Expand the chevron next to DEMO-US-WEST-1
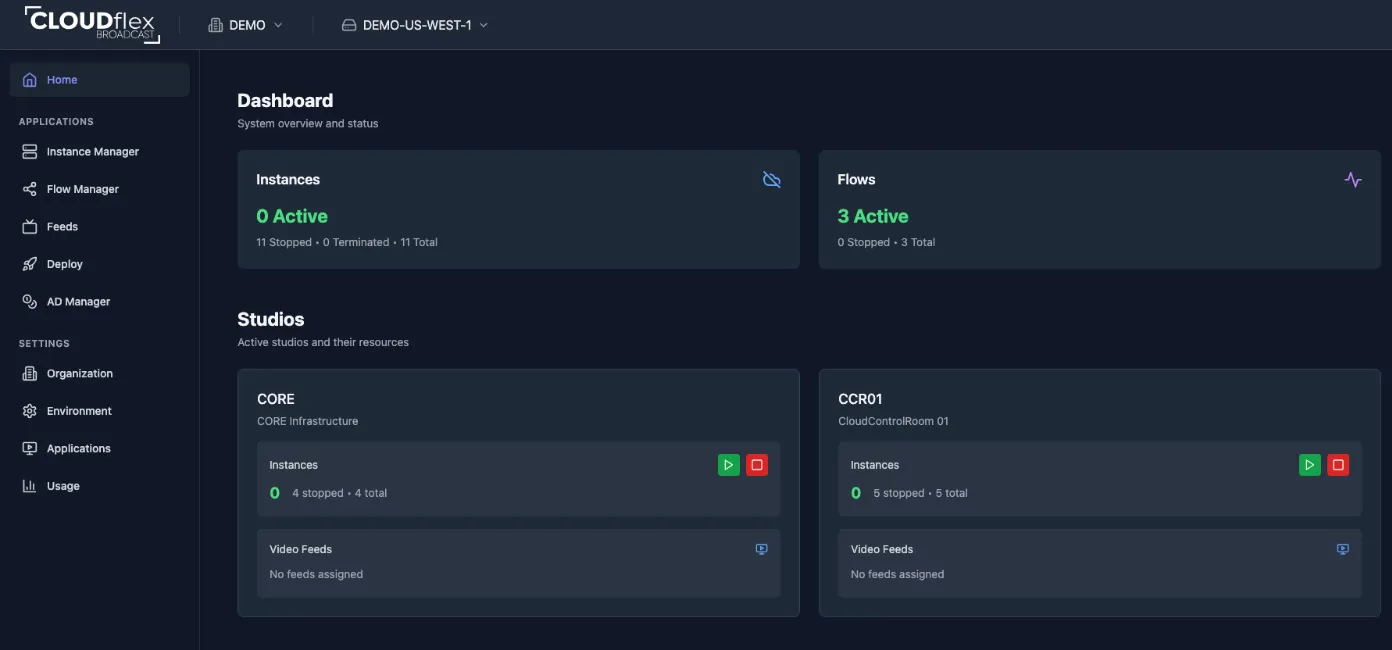The width and height of the screenshot is (1392, 650). (484, 25)
